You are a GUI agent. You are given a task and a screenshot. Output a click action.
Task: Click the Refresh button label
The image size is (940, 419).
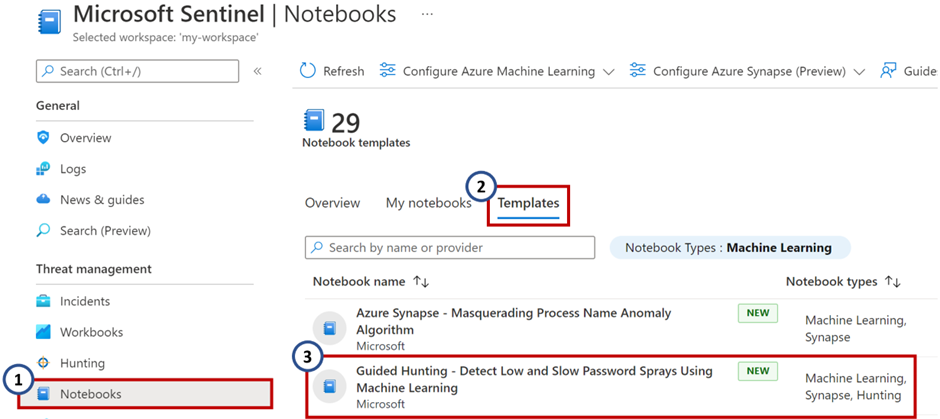coord(344,71)
